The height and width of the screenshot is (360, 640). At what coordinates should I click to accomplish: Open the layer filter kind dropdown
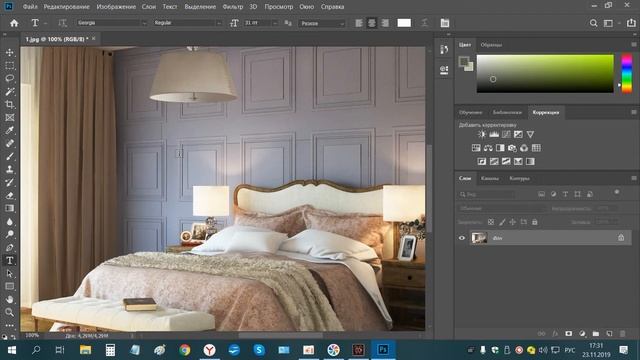[487, 195]
